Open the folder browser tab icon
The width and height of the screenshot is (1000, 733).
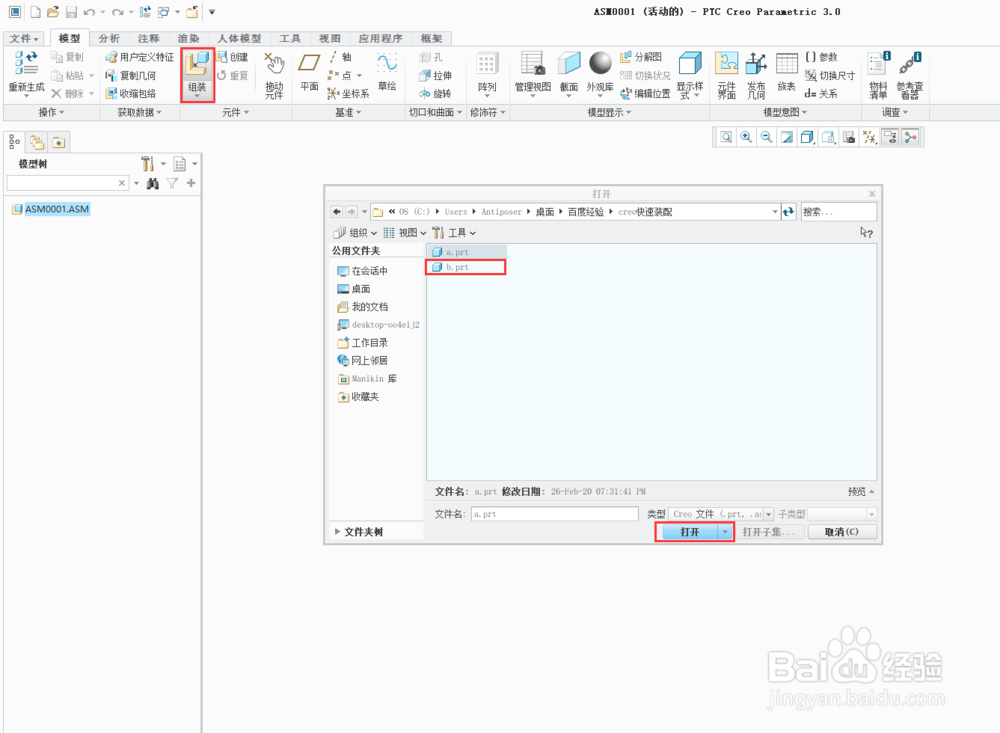coord(37,142)
